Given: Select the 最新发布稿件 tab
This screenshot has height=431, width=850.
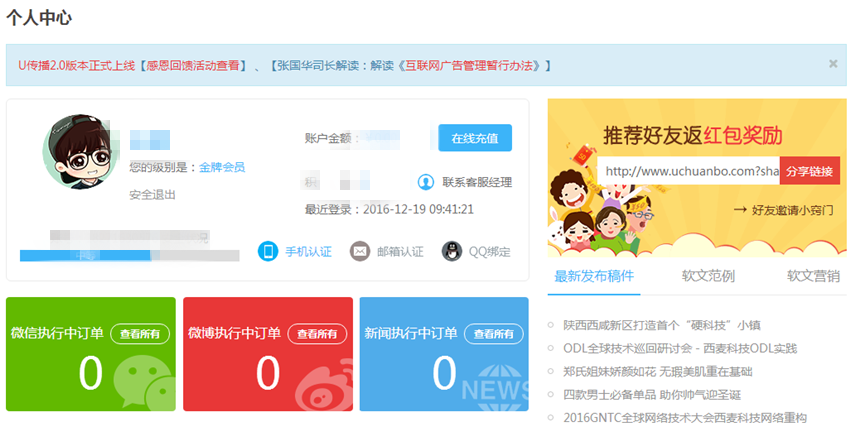Looking at the screenshot, I should coord(594,276).
